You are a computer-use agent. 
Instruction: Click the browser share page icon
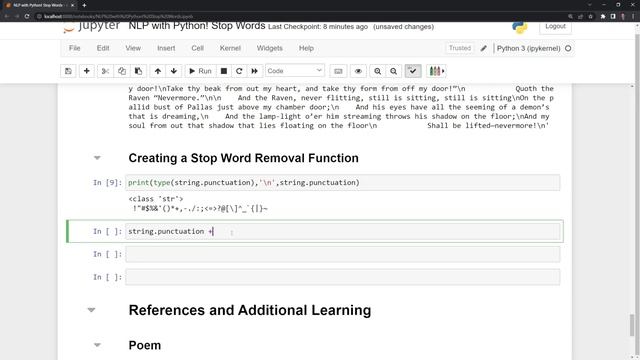point(580,16)
